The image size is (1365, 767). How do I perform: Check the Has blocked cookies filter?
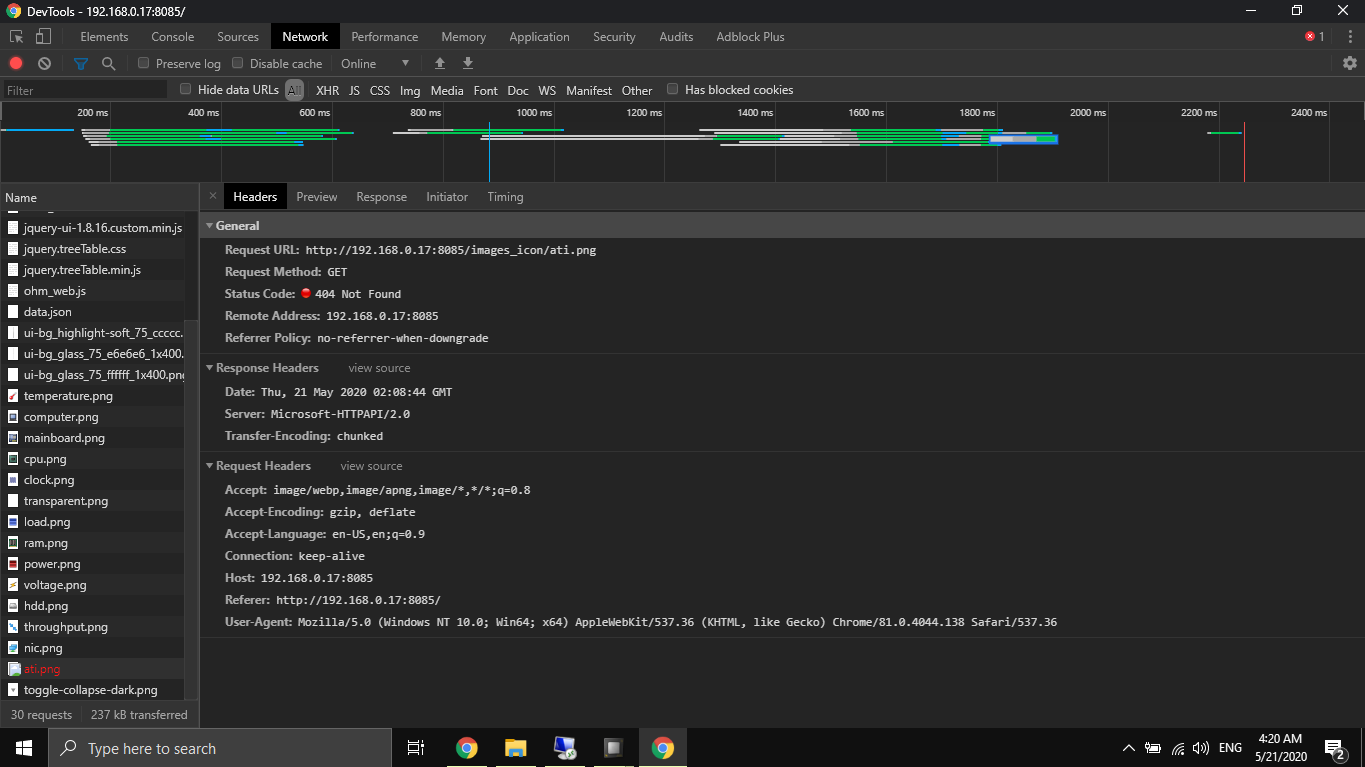pos(672,89)
